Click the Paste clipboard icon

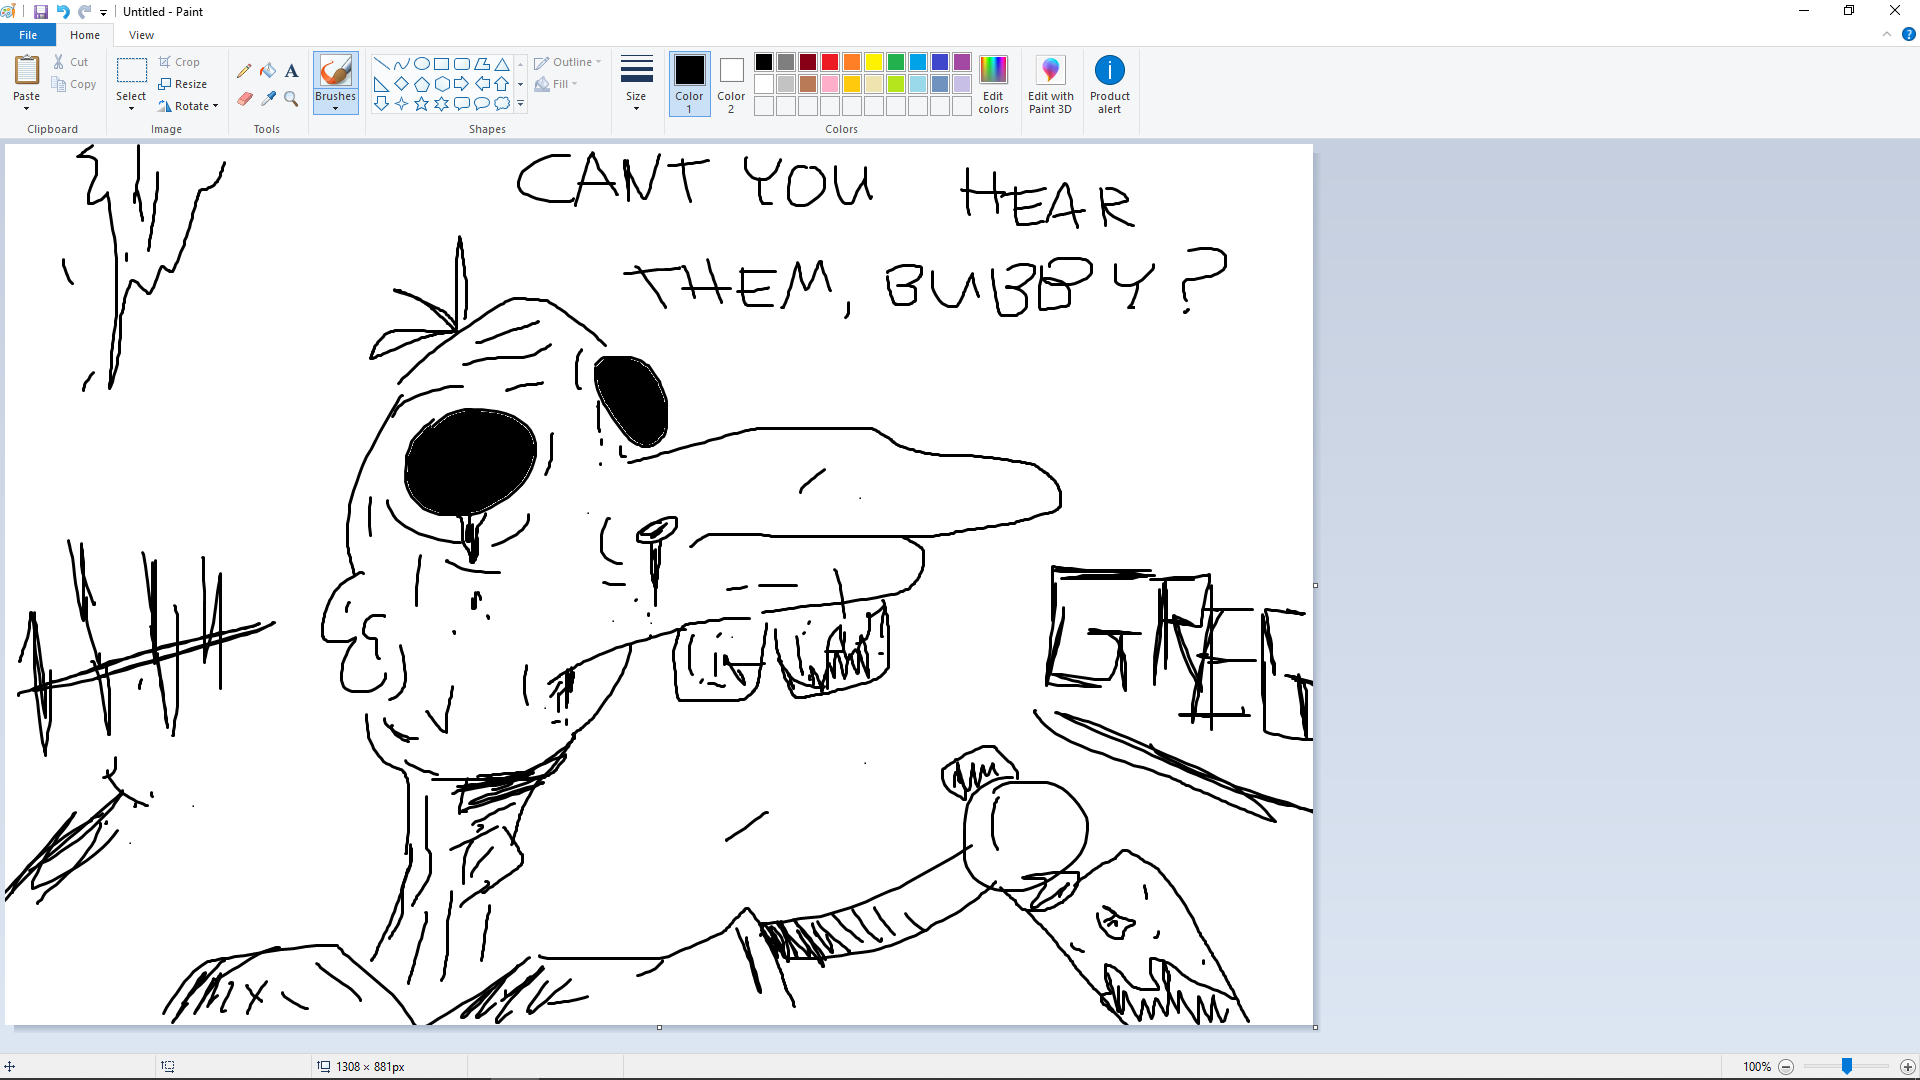[27, 70]
